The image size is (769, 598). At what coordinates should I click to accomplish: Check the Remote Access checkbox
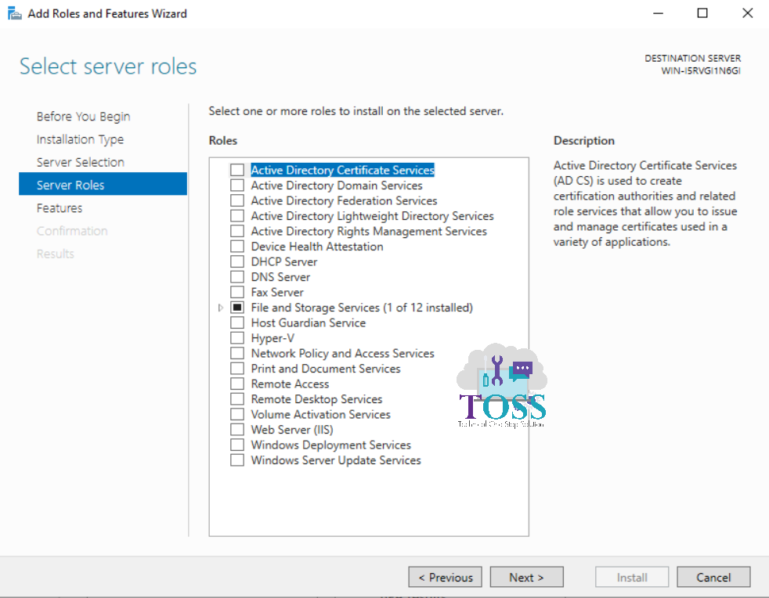pyautogui.click(x=237, y=383)
